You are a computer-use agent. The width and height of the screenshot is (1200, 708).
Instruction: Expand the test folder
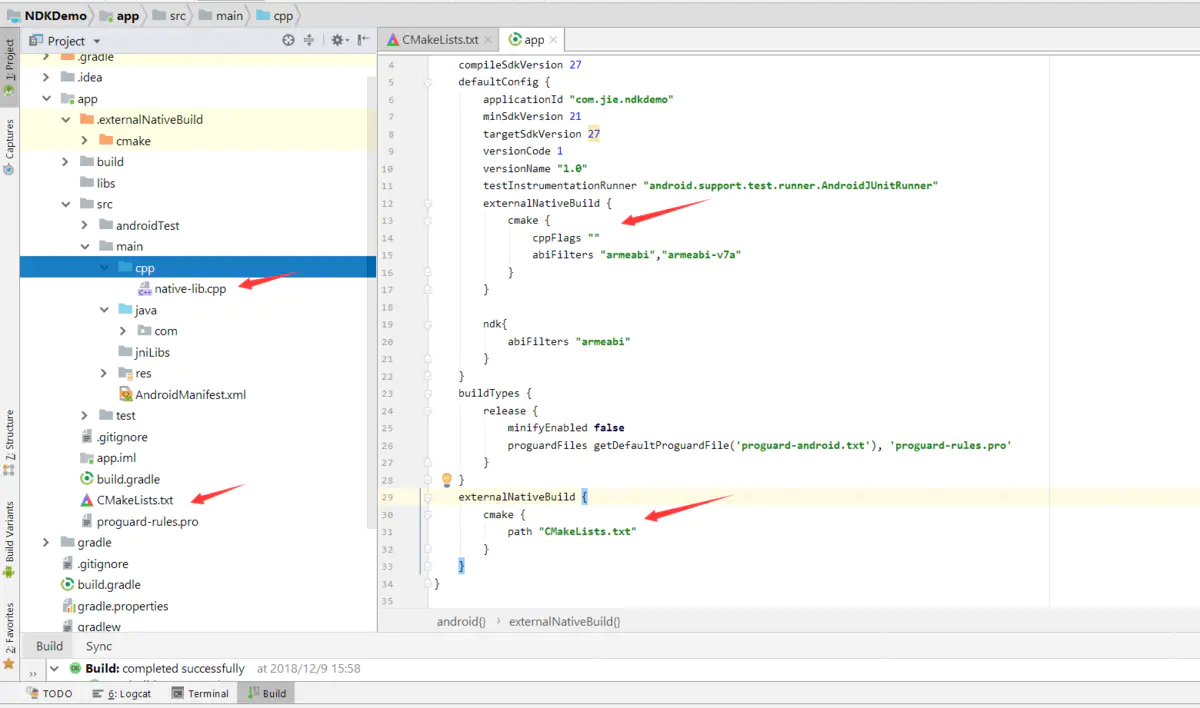85,415
